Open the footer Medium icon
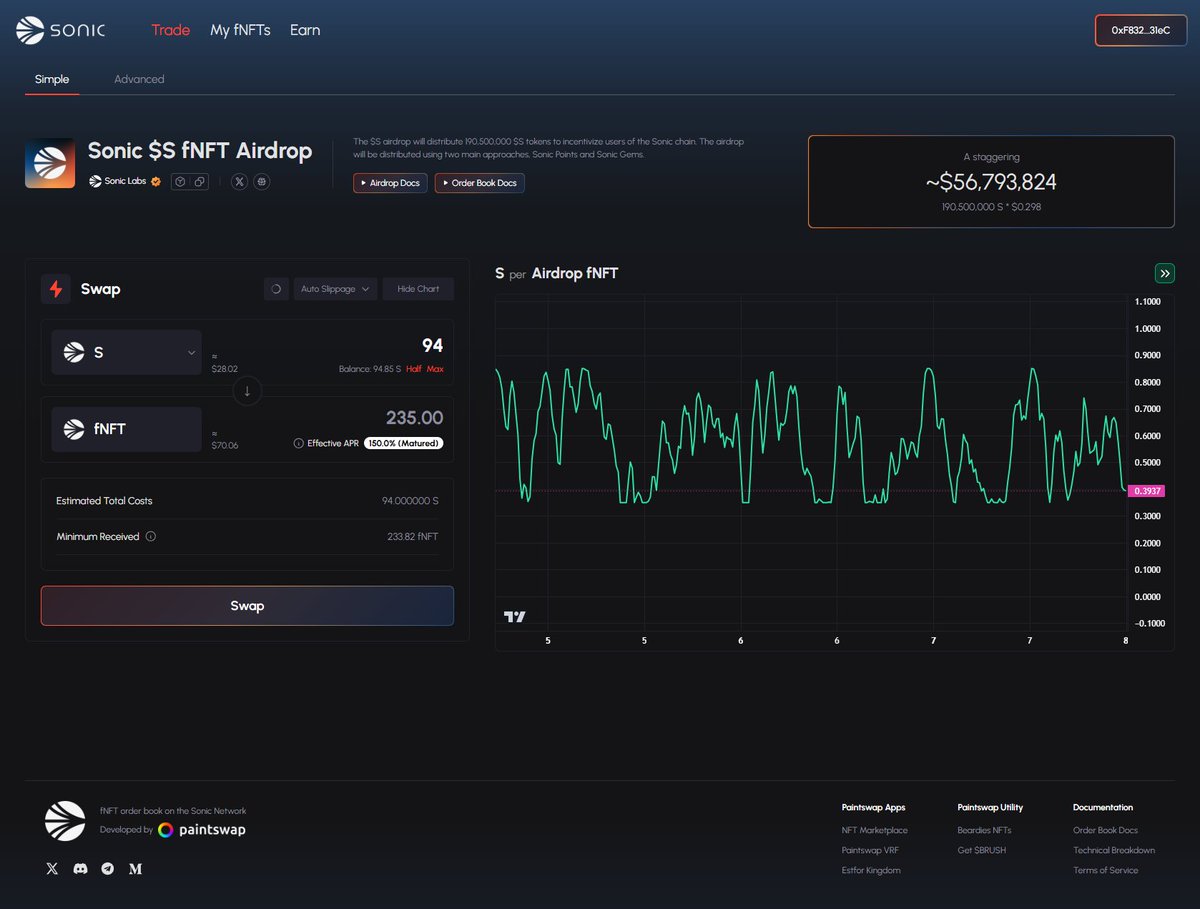 [x=136, y=869]
